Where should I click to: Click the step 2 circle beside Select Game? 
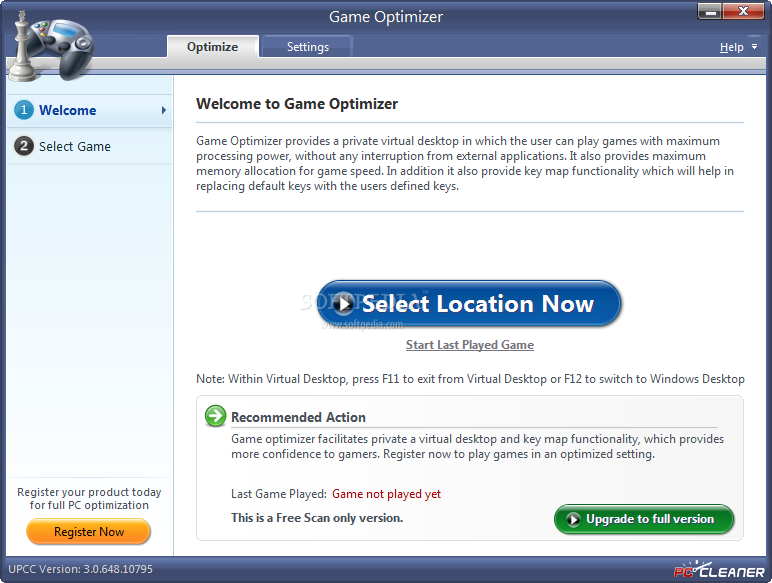pyautogui.click(x=24, y=146)
